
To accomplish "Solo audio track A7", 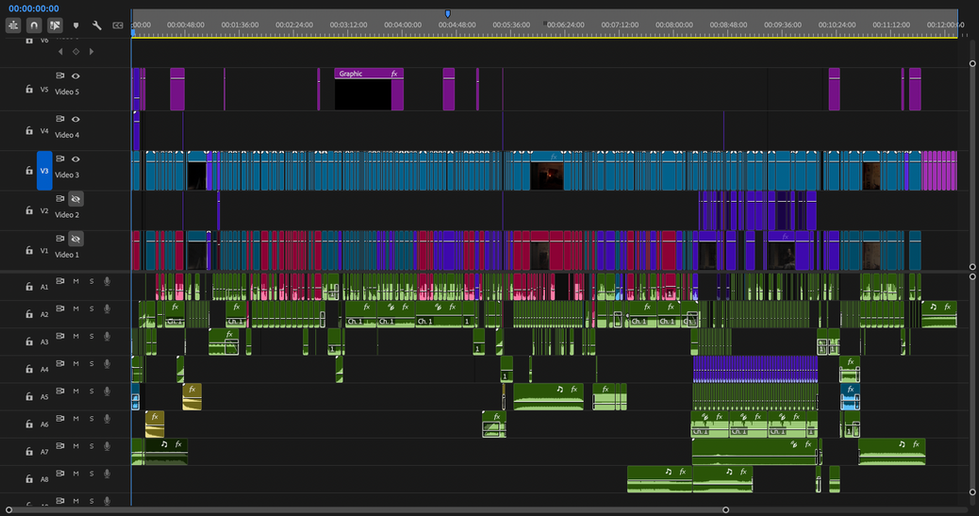I will (91, 447).
